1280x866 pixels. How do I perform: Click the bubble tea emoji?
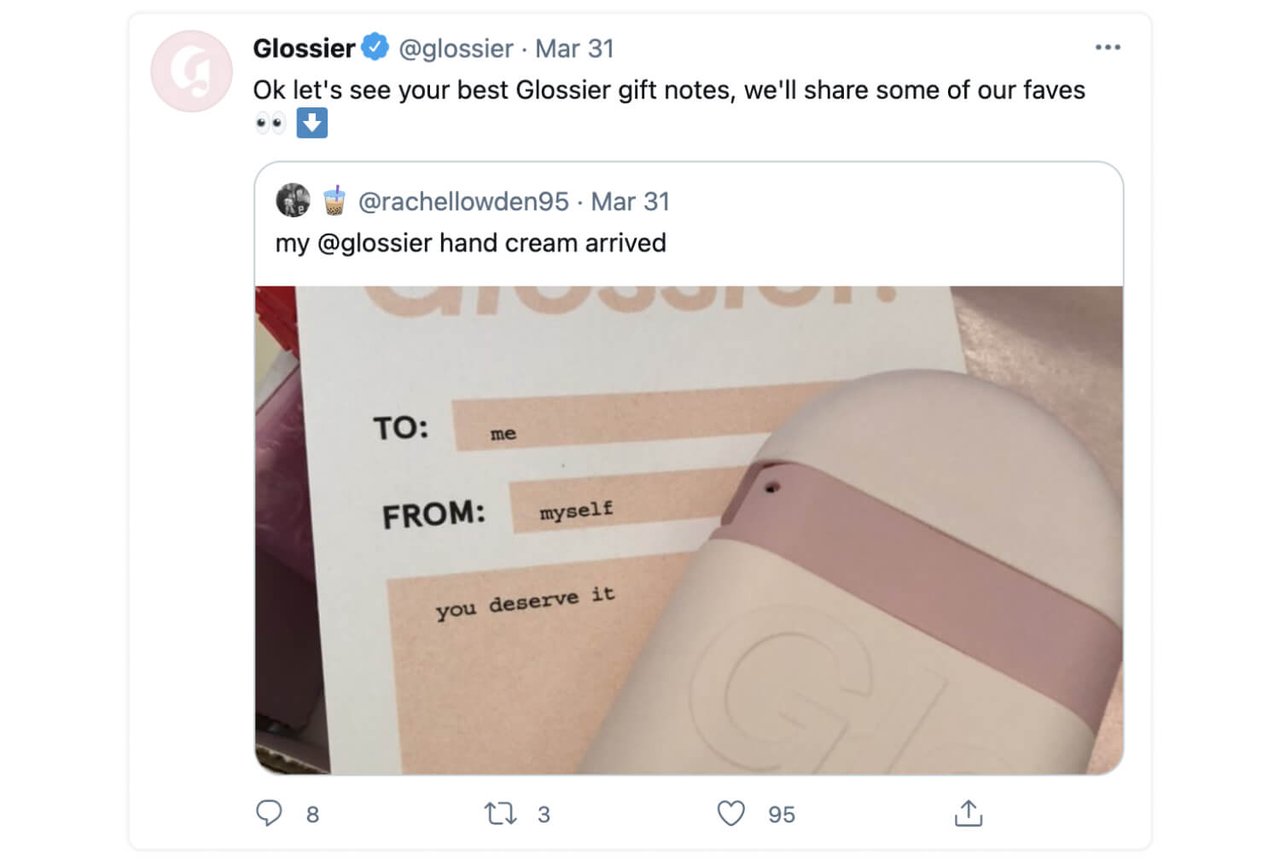point(334,201)
